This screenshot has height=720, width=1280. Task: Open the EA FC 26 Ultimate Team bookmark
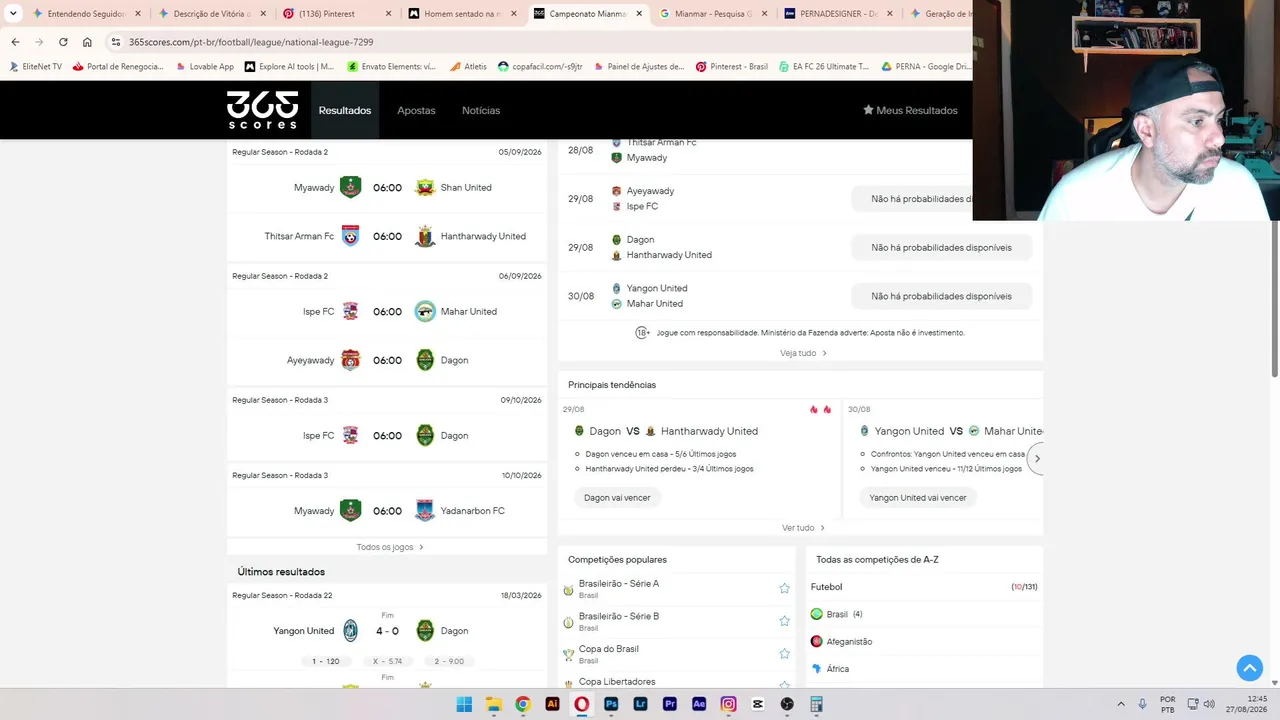pyautogui.click(x=823, y=67)
